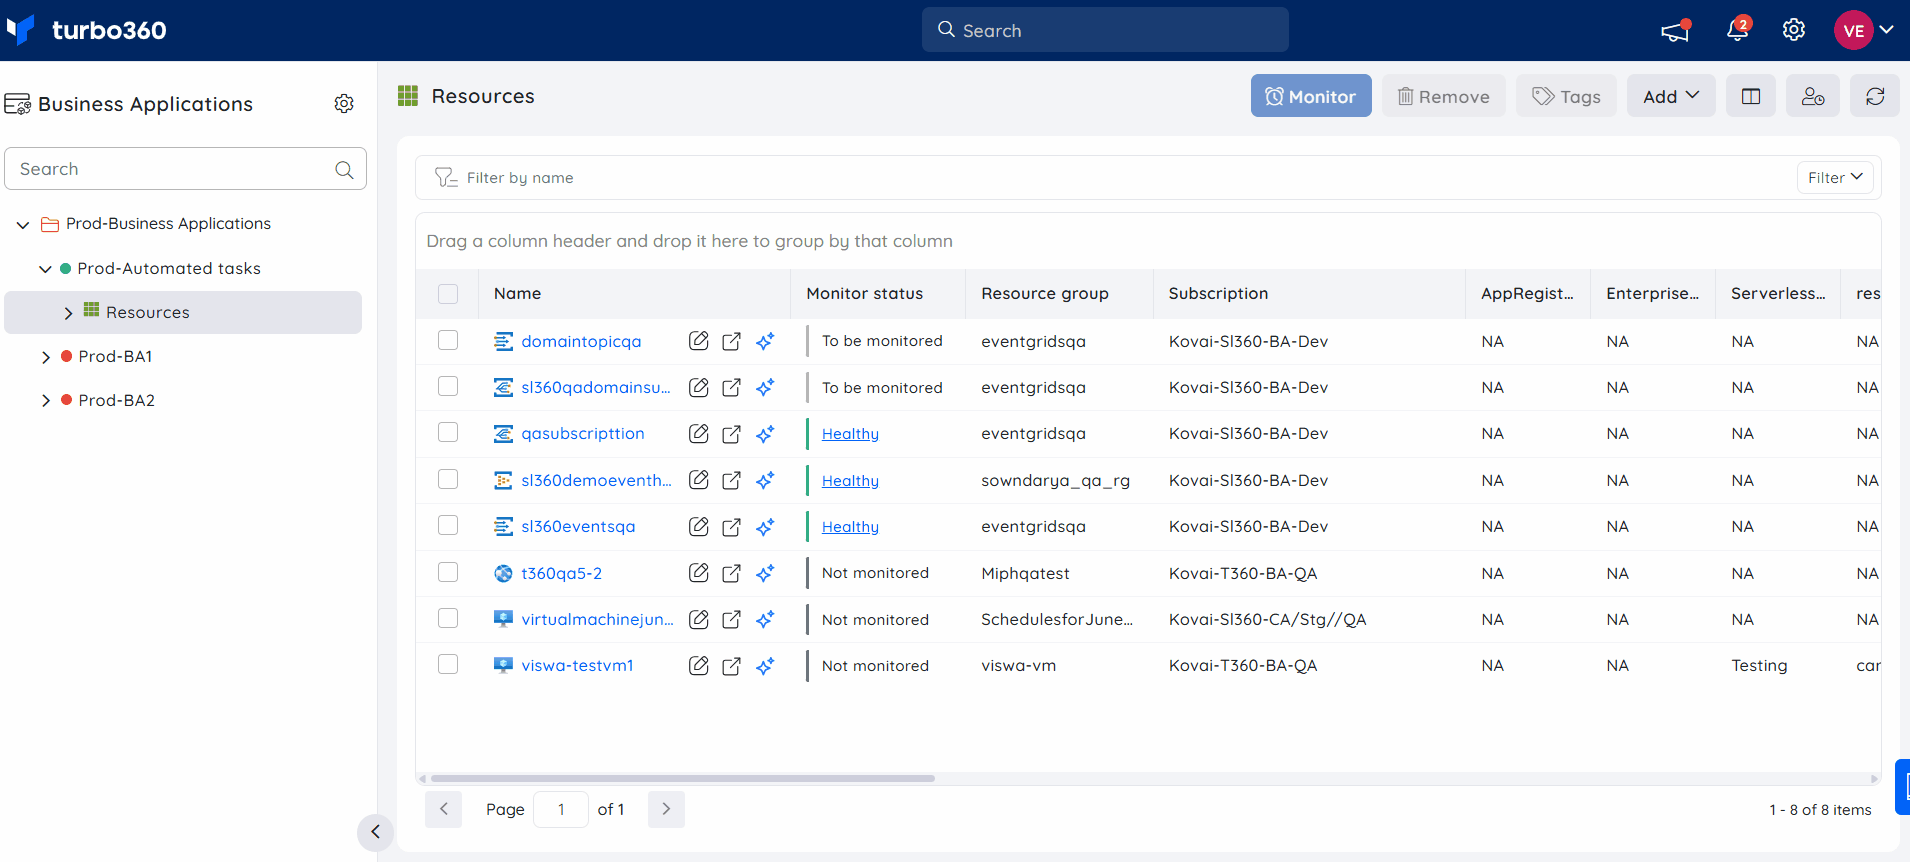Collapse the sidebar with the arrow button
The height and width of the screenshot is (862, 1910).
coord(375,831)
